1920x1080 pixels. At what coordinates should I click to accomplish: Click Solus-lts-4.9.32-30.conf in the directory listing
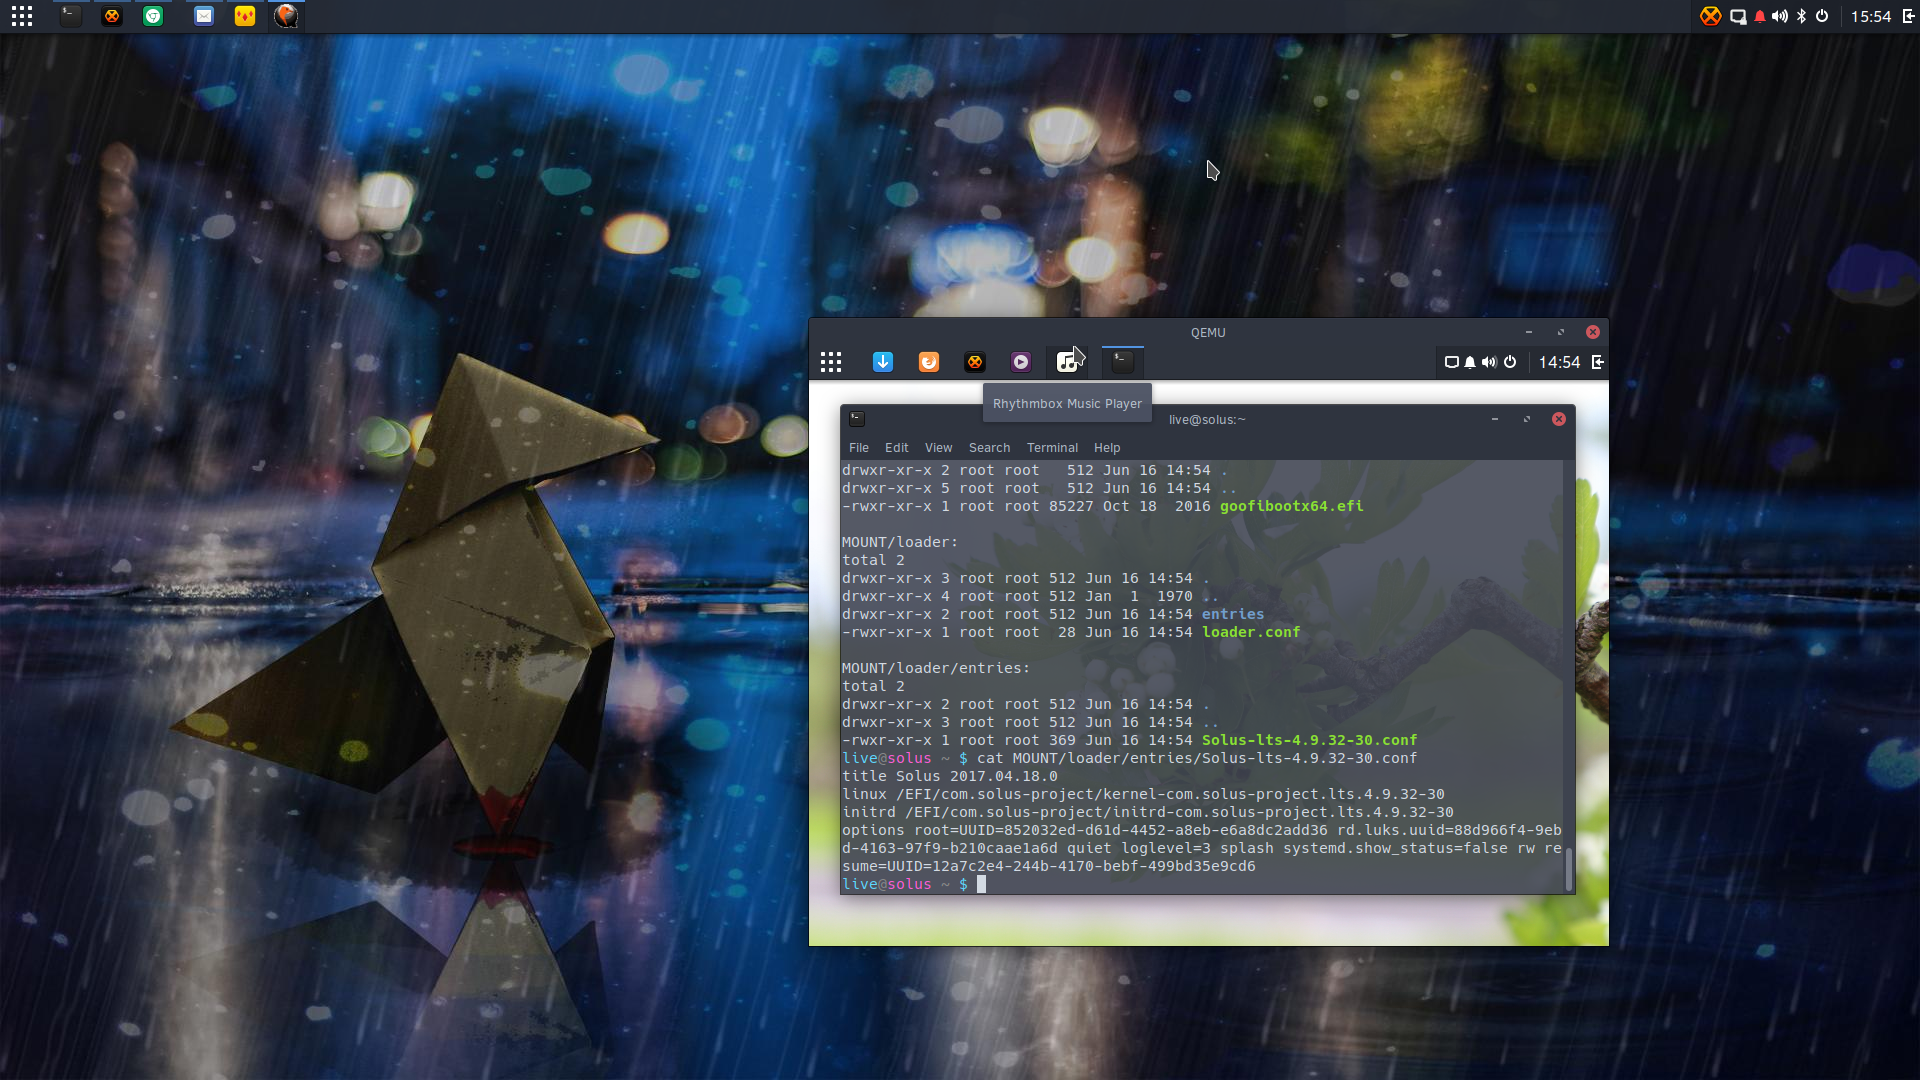click(x=1309, y=740)
